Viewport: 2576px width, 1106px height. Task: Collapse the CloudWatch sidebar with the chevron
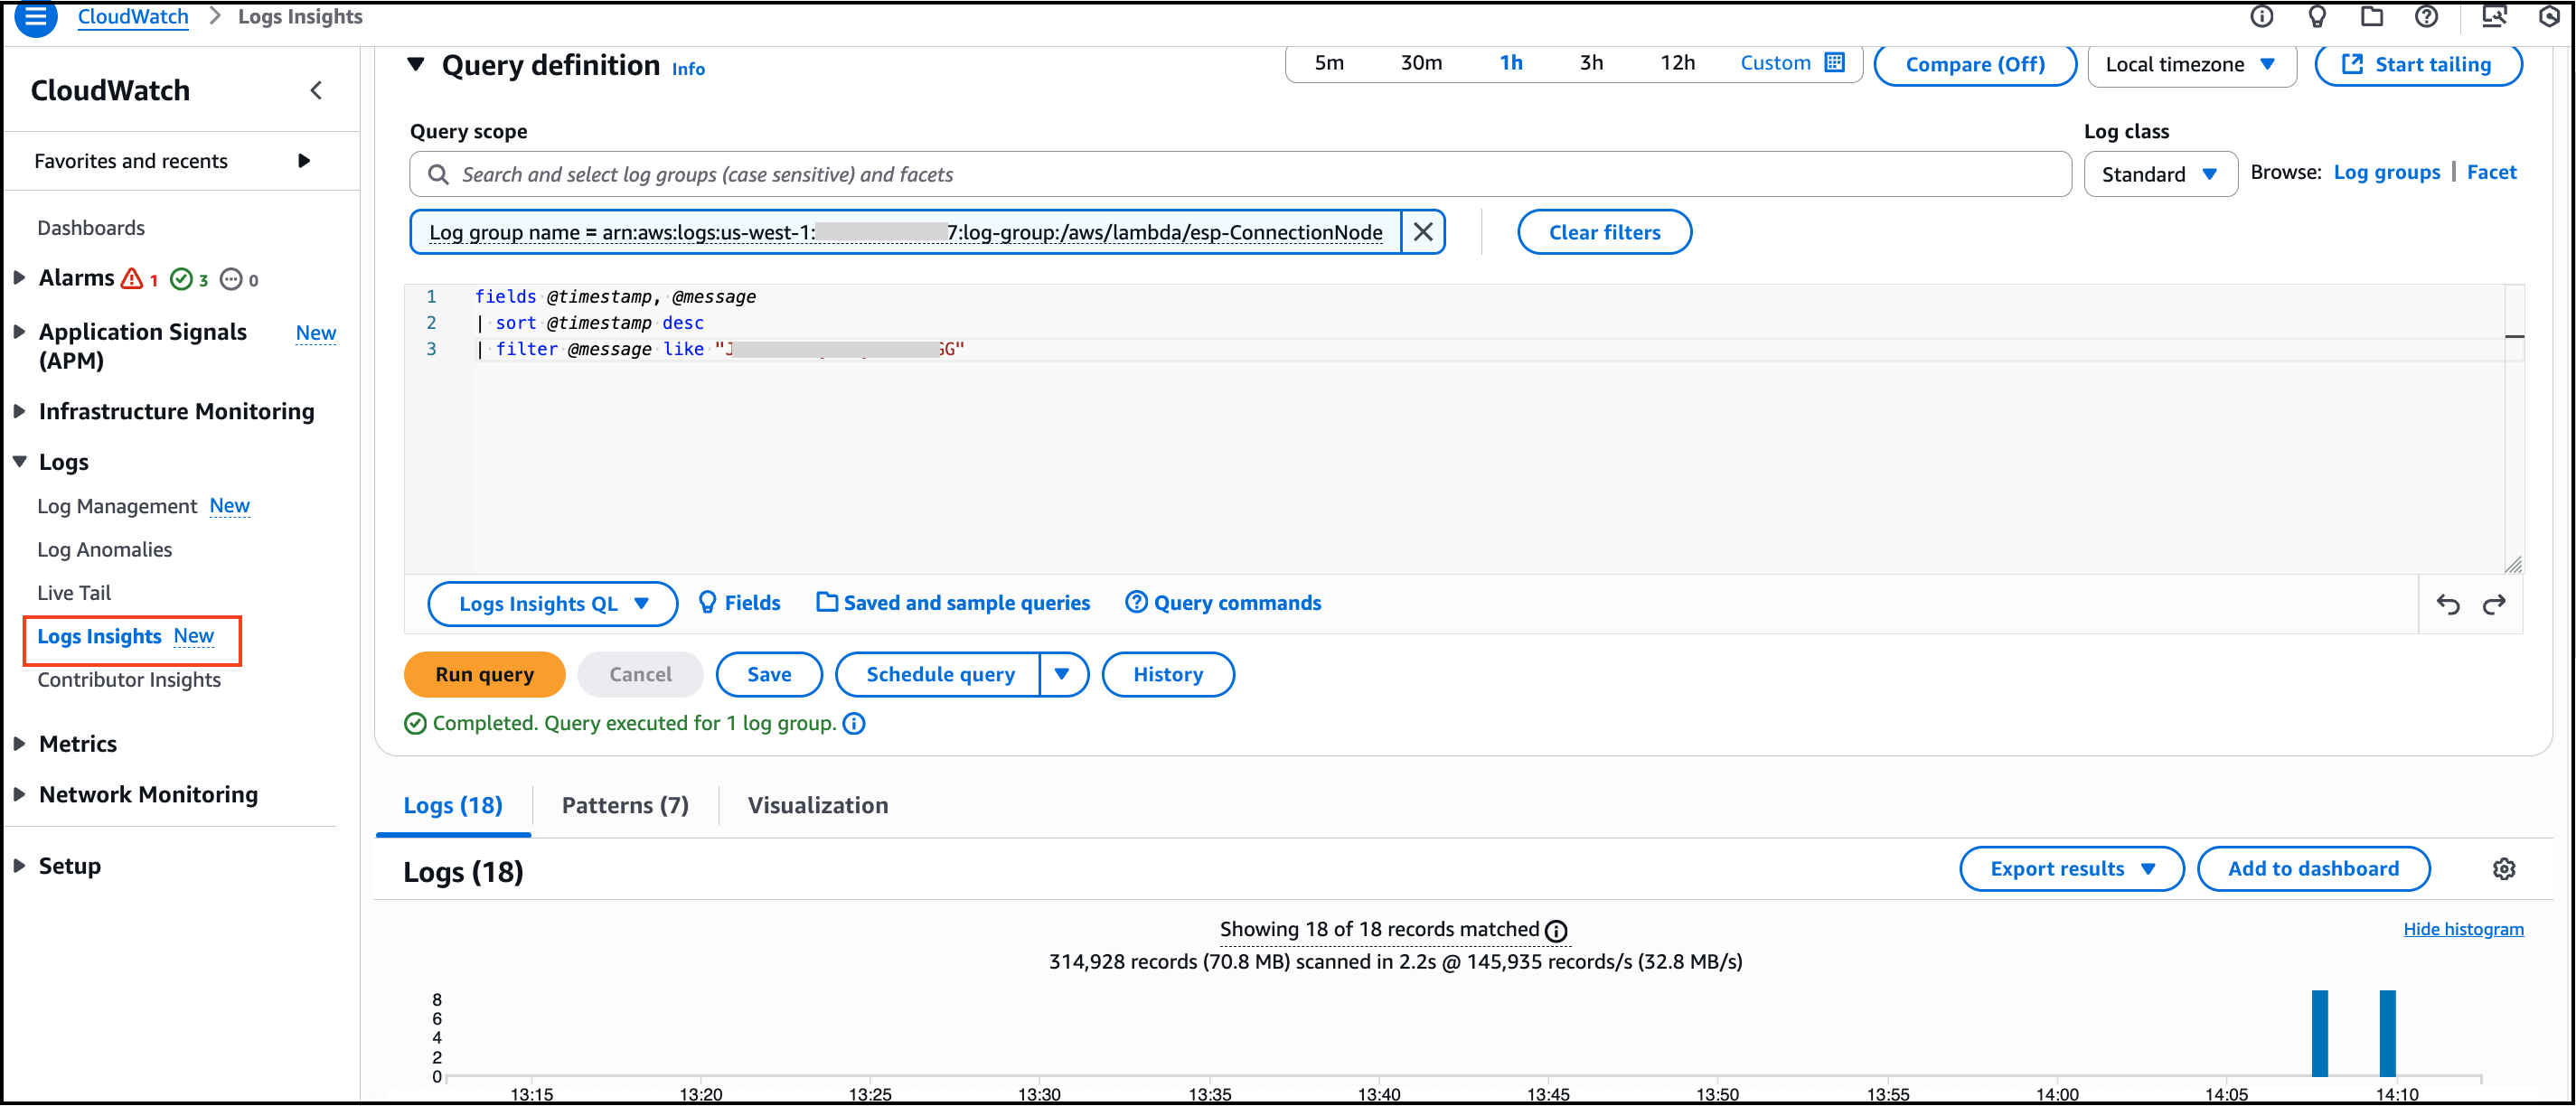[316, 91]
